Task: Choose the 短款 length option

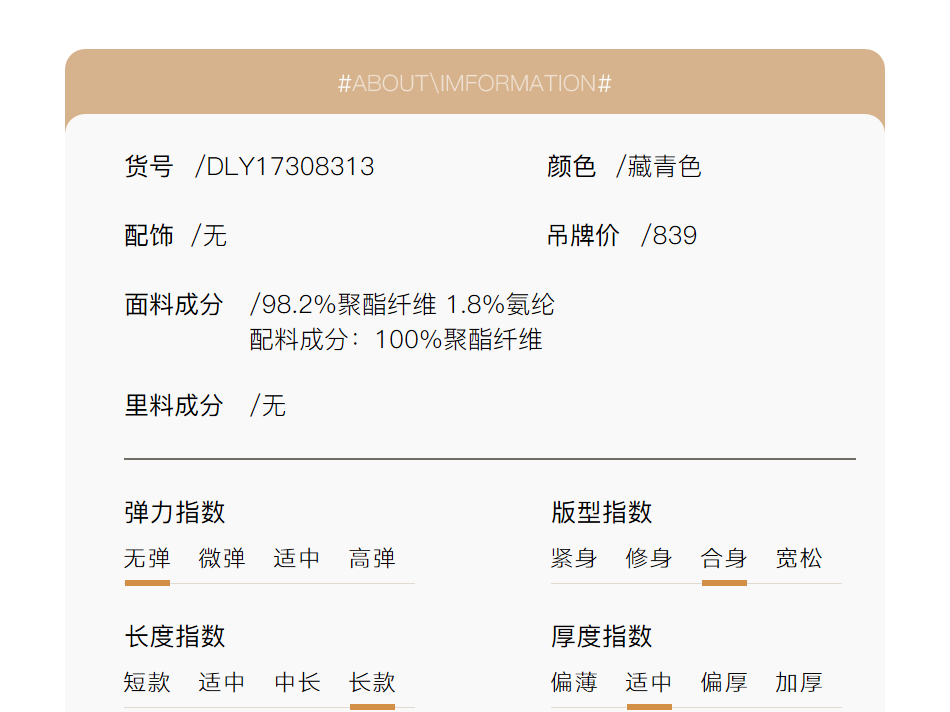Action: point(147,683)
